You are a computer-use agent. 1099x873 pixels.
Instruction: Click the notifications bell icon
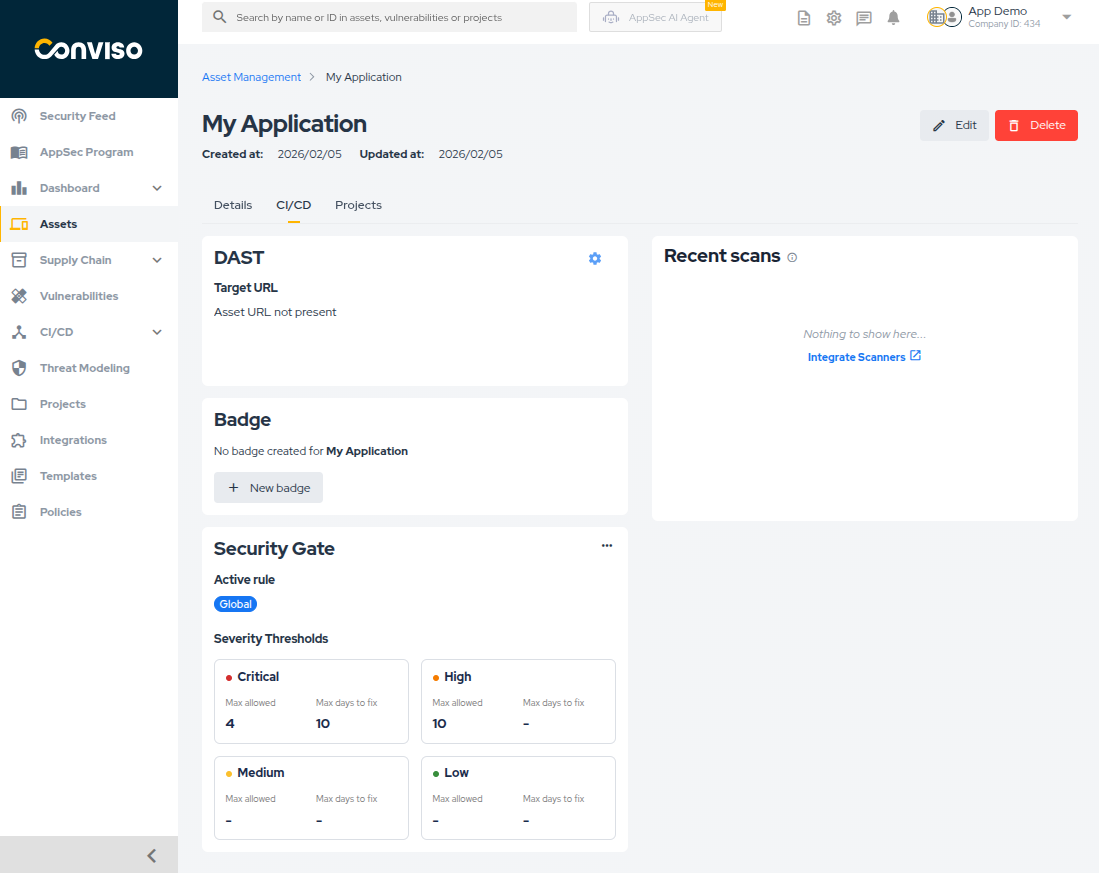click(893, 18)
